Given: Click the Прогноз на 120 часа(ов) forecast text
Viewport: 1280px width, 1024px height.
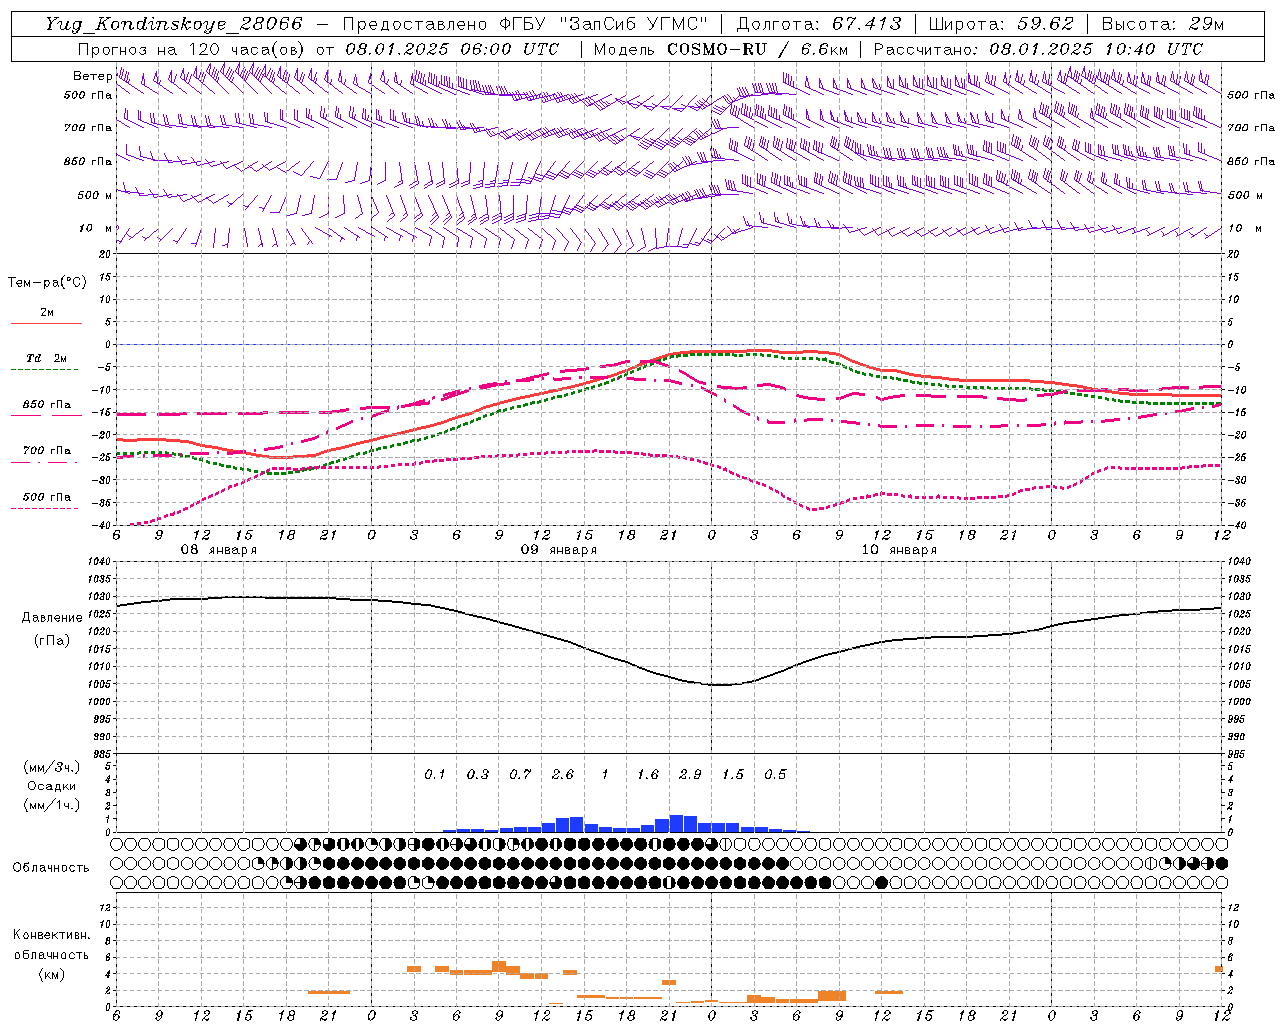Looking at the screenshot, I should point(192,49).
